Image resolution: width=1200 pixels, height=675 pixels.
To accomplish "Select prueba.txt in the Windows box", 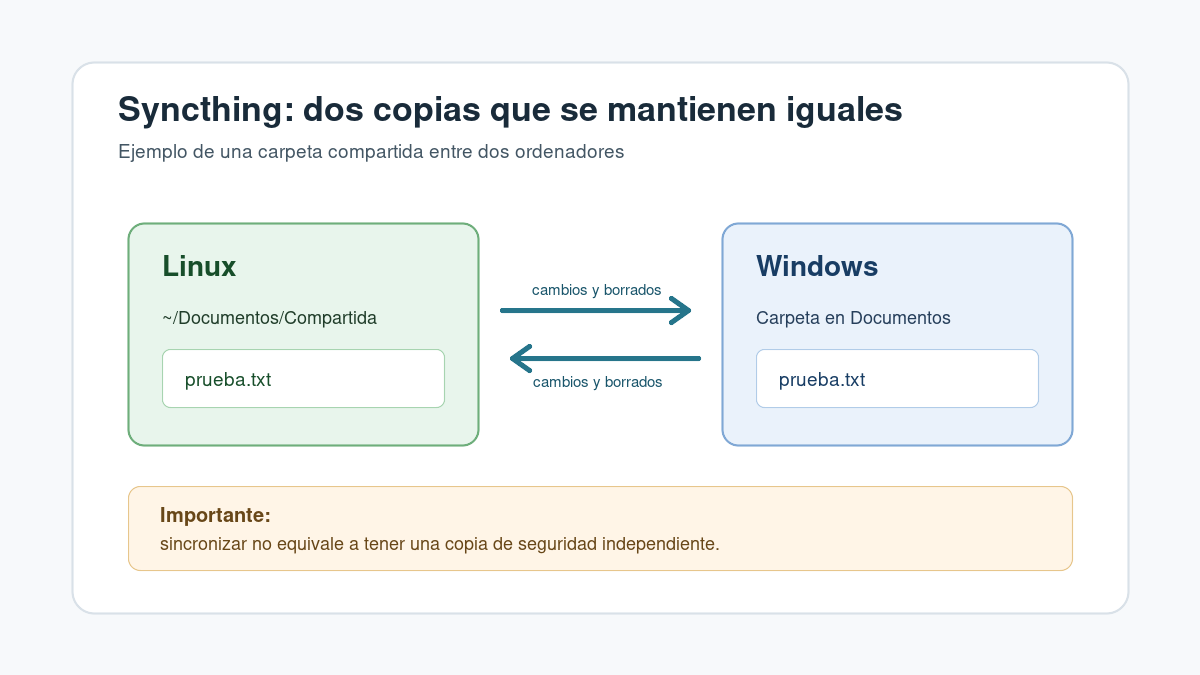I will (x=897, y=379).
